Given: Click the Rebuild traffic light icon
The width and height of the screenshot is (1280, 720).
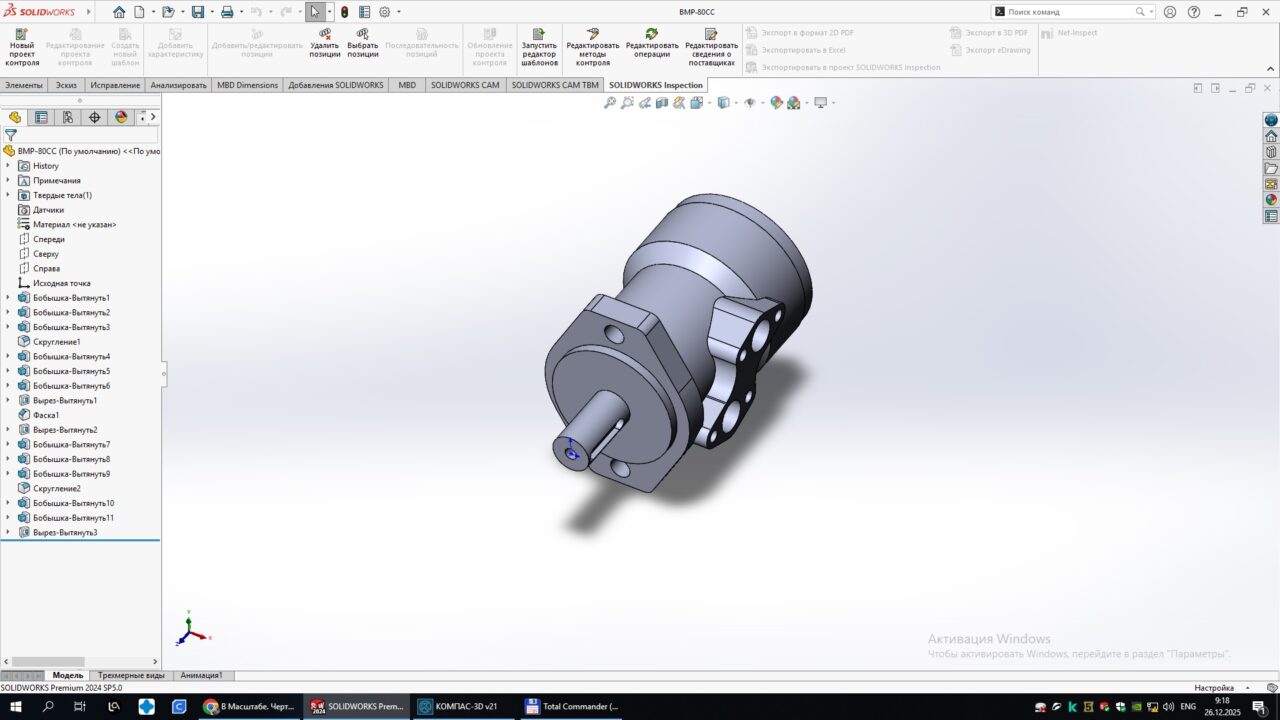Looking at the screenshot, I should click(345, 12).
